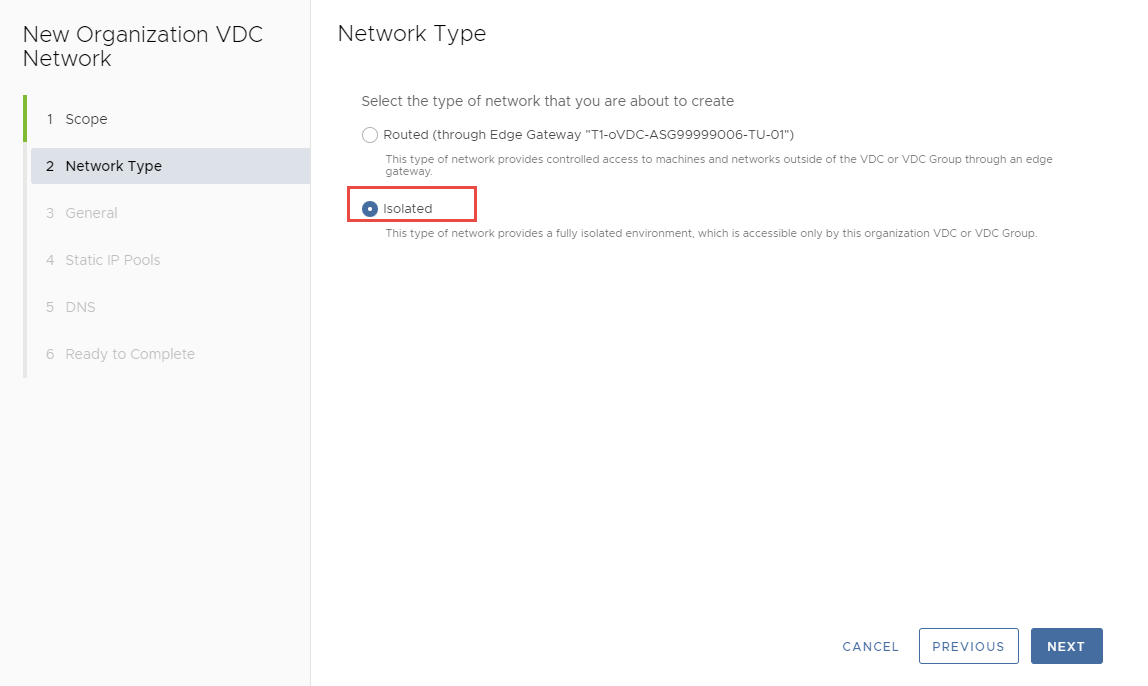1148x686 pixels.
Task: Go to the Scope step
Action: pos(86,119)
